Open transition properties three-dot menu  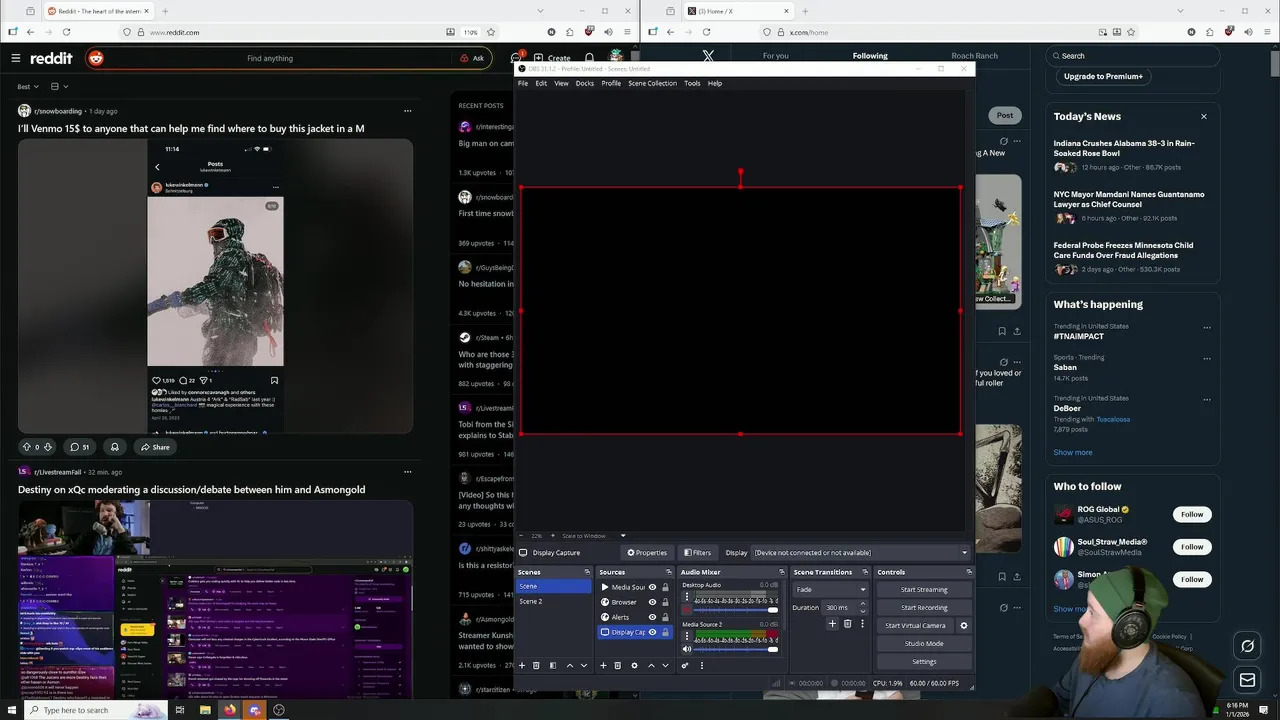pyautogui.click(x=862, y=624)
